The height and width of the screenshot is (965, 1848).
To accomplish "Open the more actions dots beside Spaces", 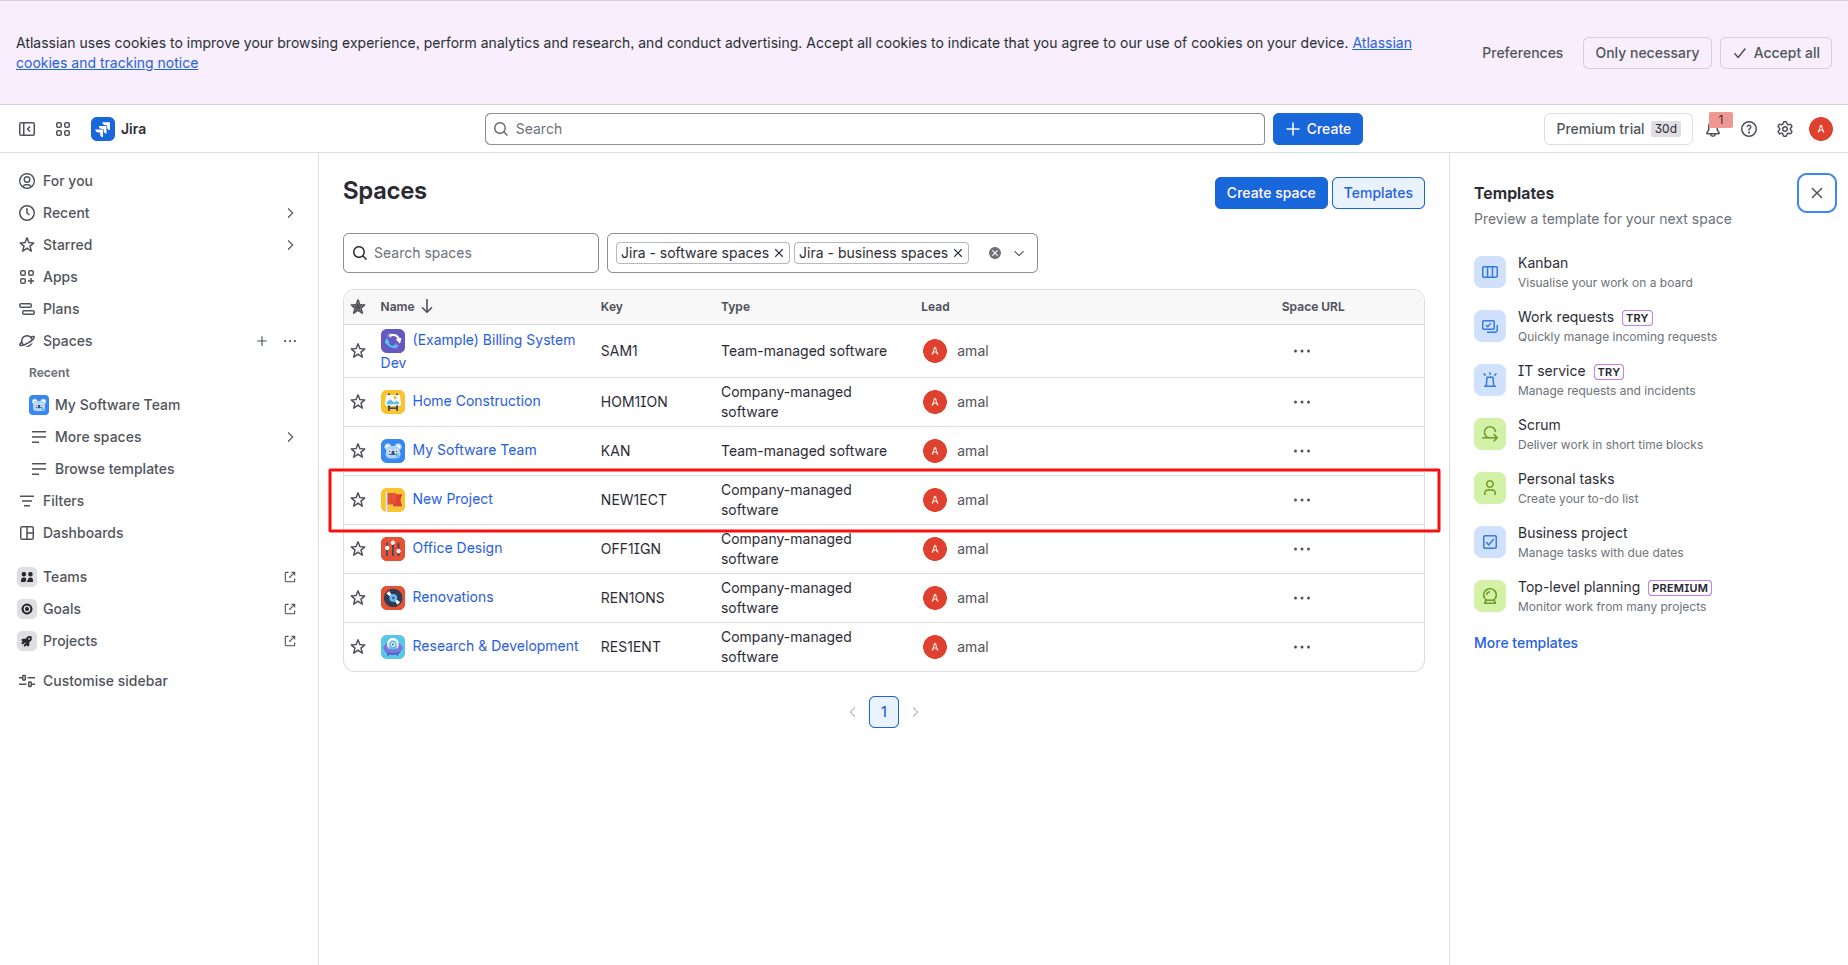I will (x=290, y=341).
